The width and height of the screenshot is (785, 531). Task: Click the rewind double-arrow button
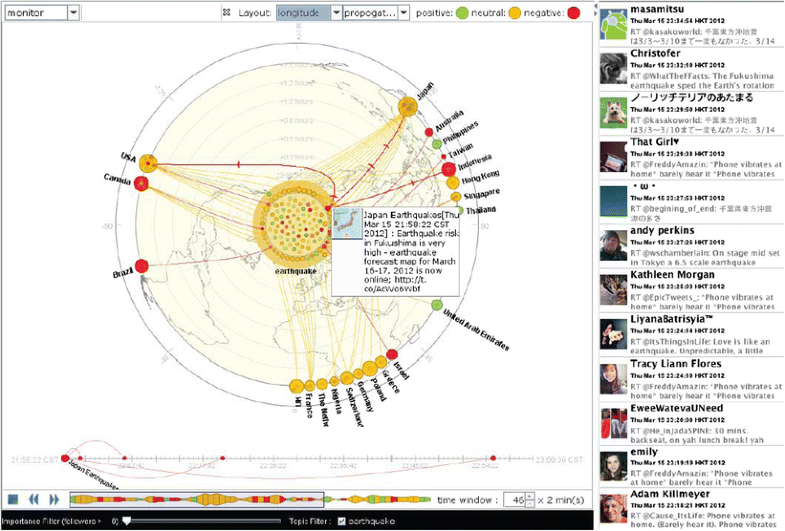(x=34, y=499)
